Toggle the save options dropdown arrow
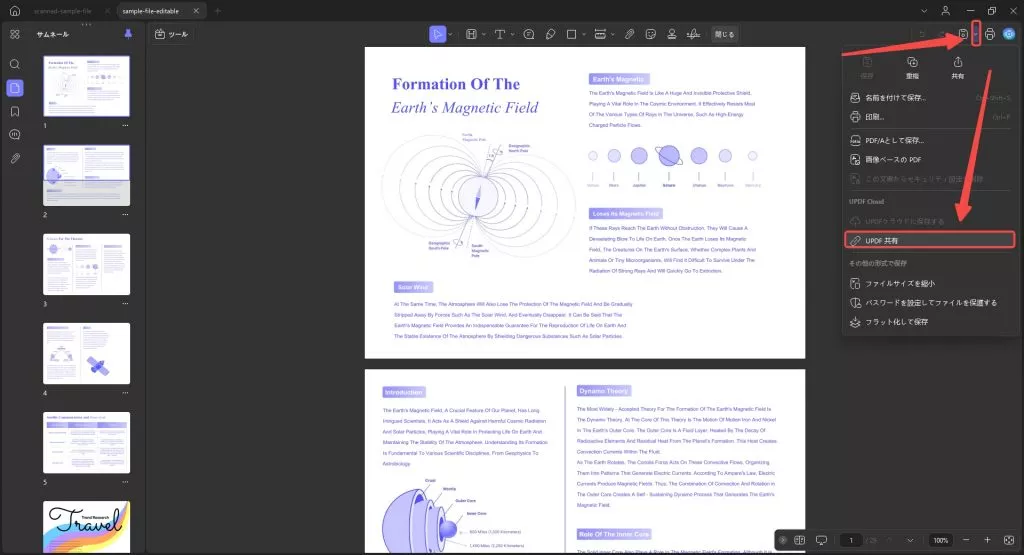1024x555 pixels. point(976,34)
